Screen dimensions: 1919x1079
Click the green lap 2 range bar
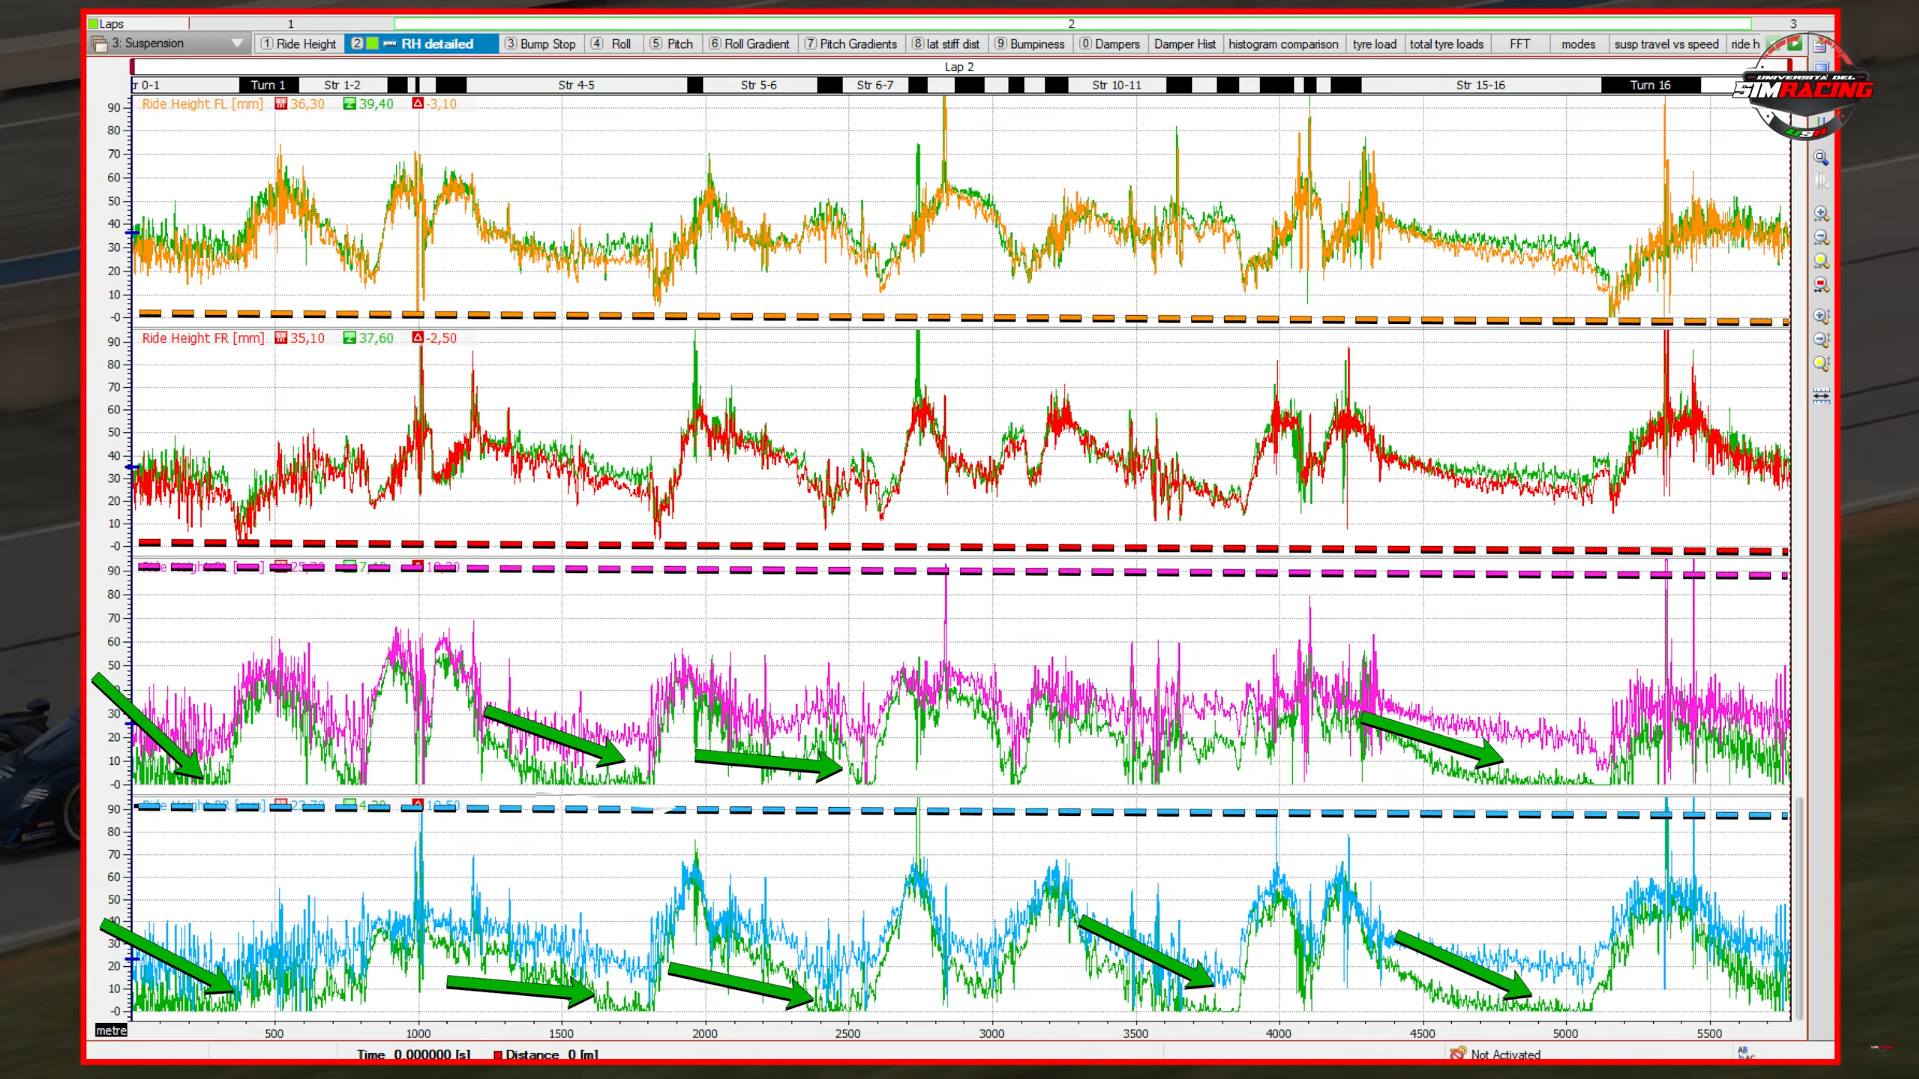[x=1071, y=24]
